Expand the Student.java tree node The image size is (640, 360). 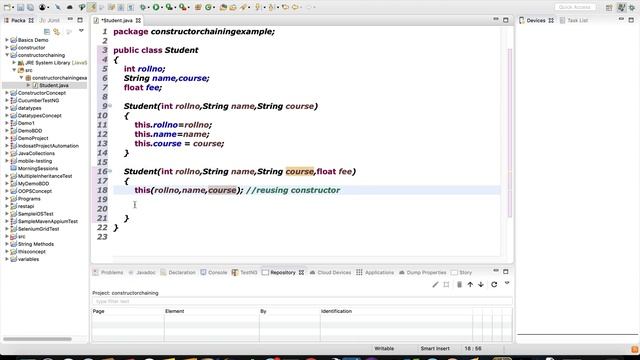29,85
